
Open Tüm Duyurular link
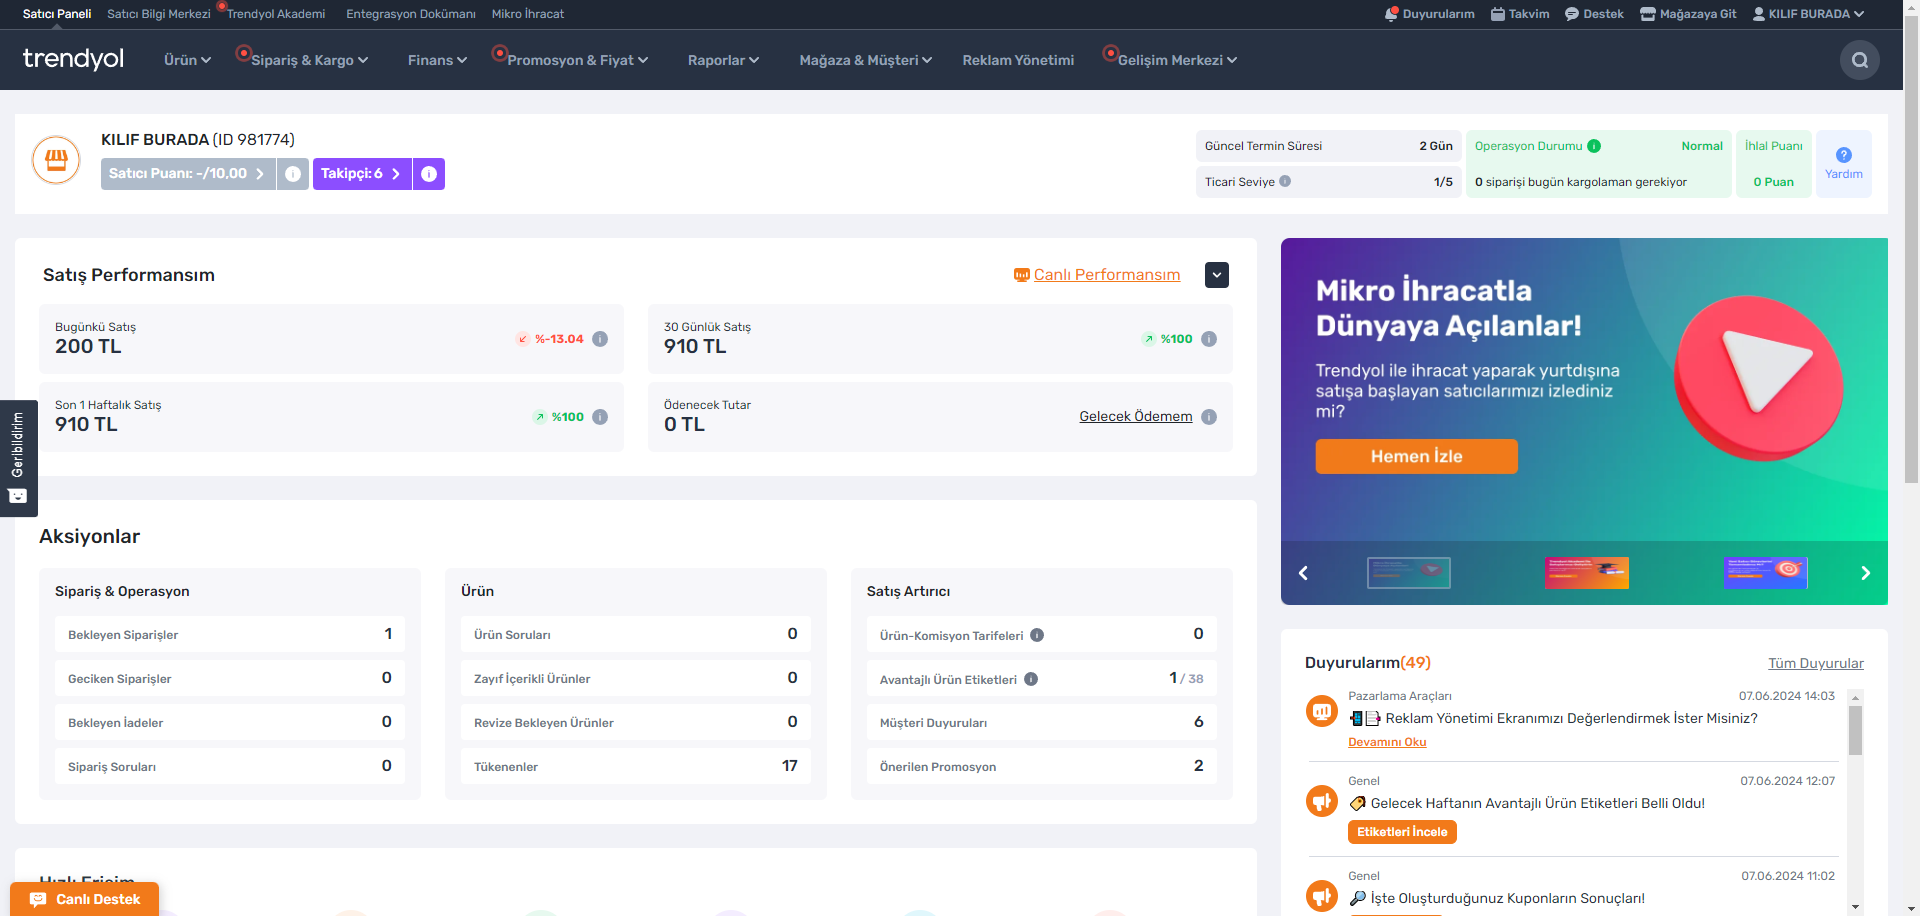1816,663
